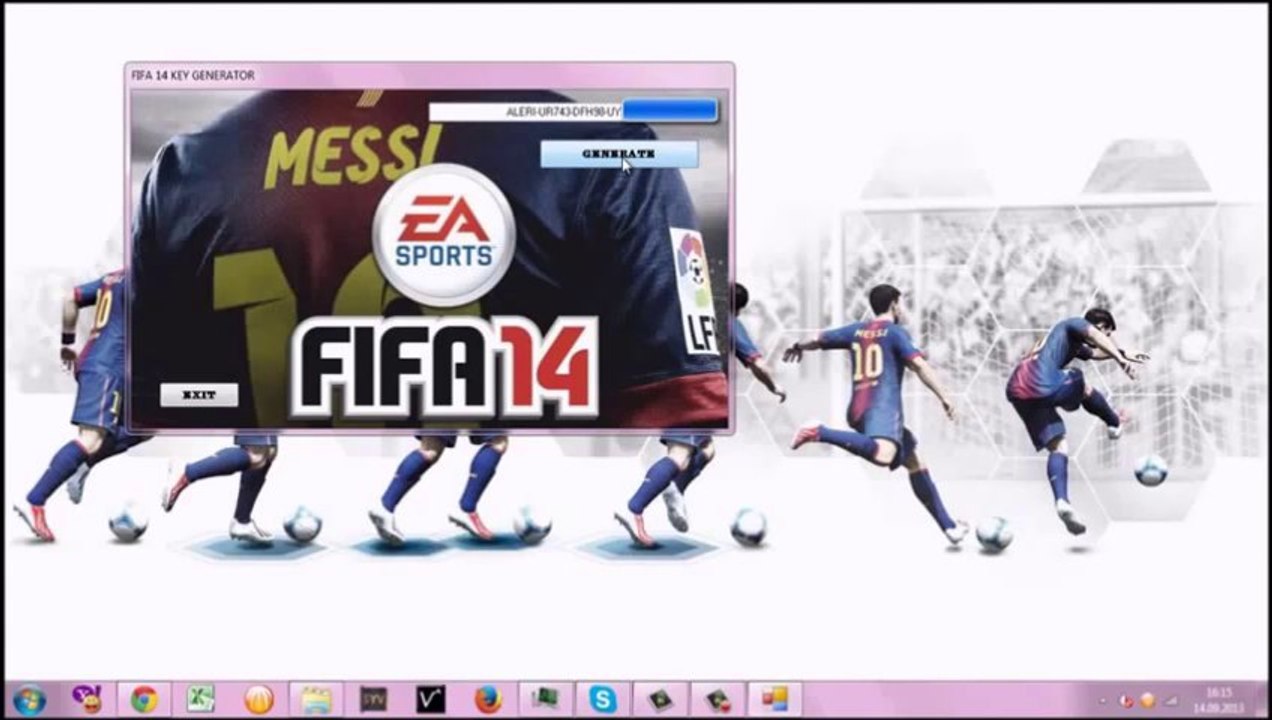Open the first green diamond taskbar icon
Screen dimensions: 1272x720
click(660, 699)
